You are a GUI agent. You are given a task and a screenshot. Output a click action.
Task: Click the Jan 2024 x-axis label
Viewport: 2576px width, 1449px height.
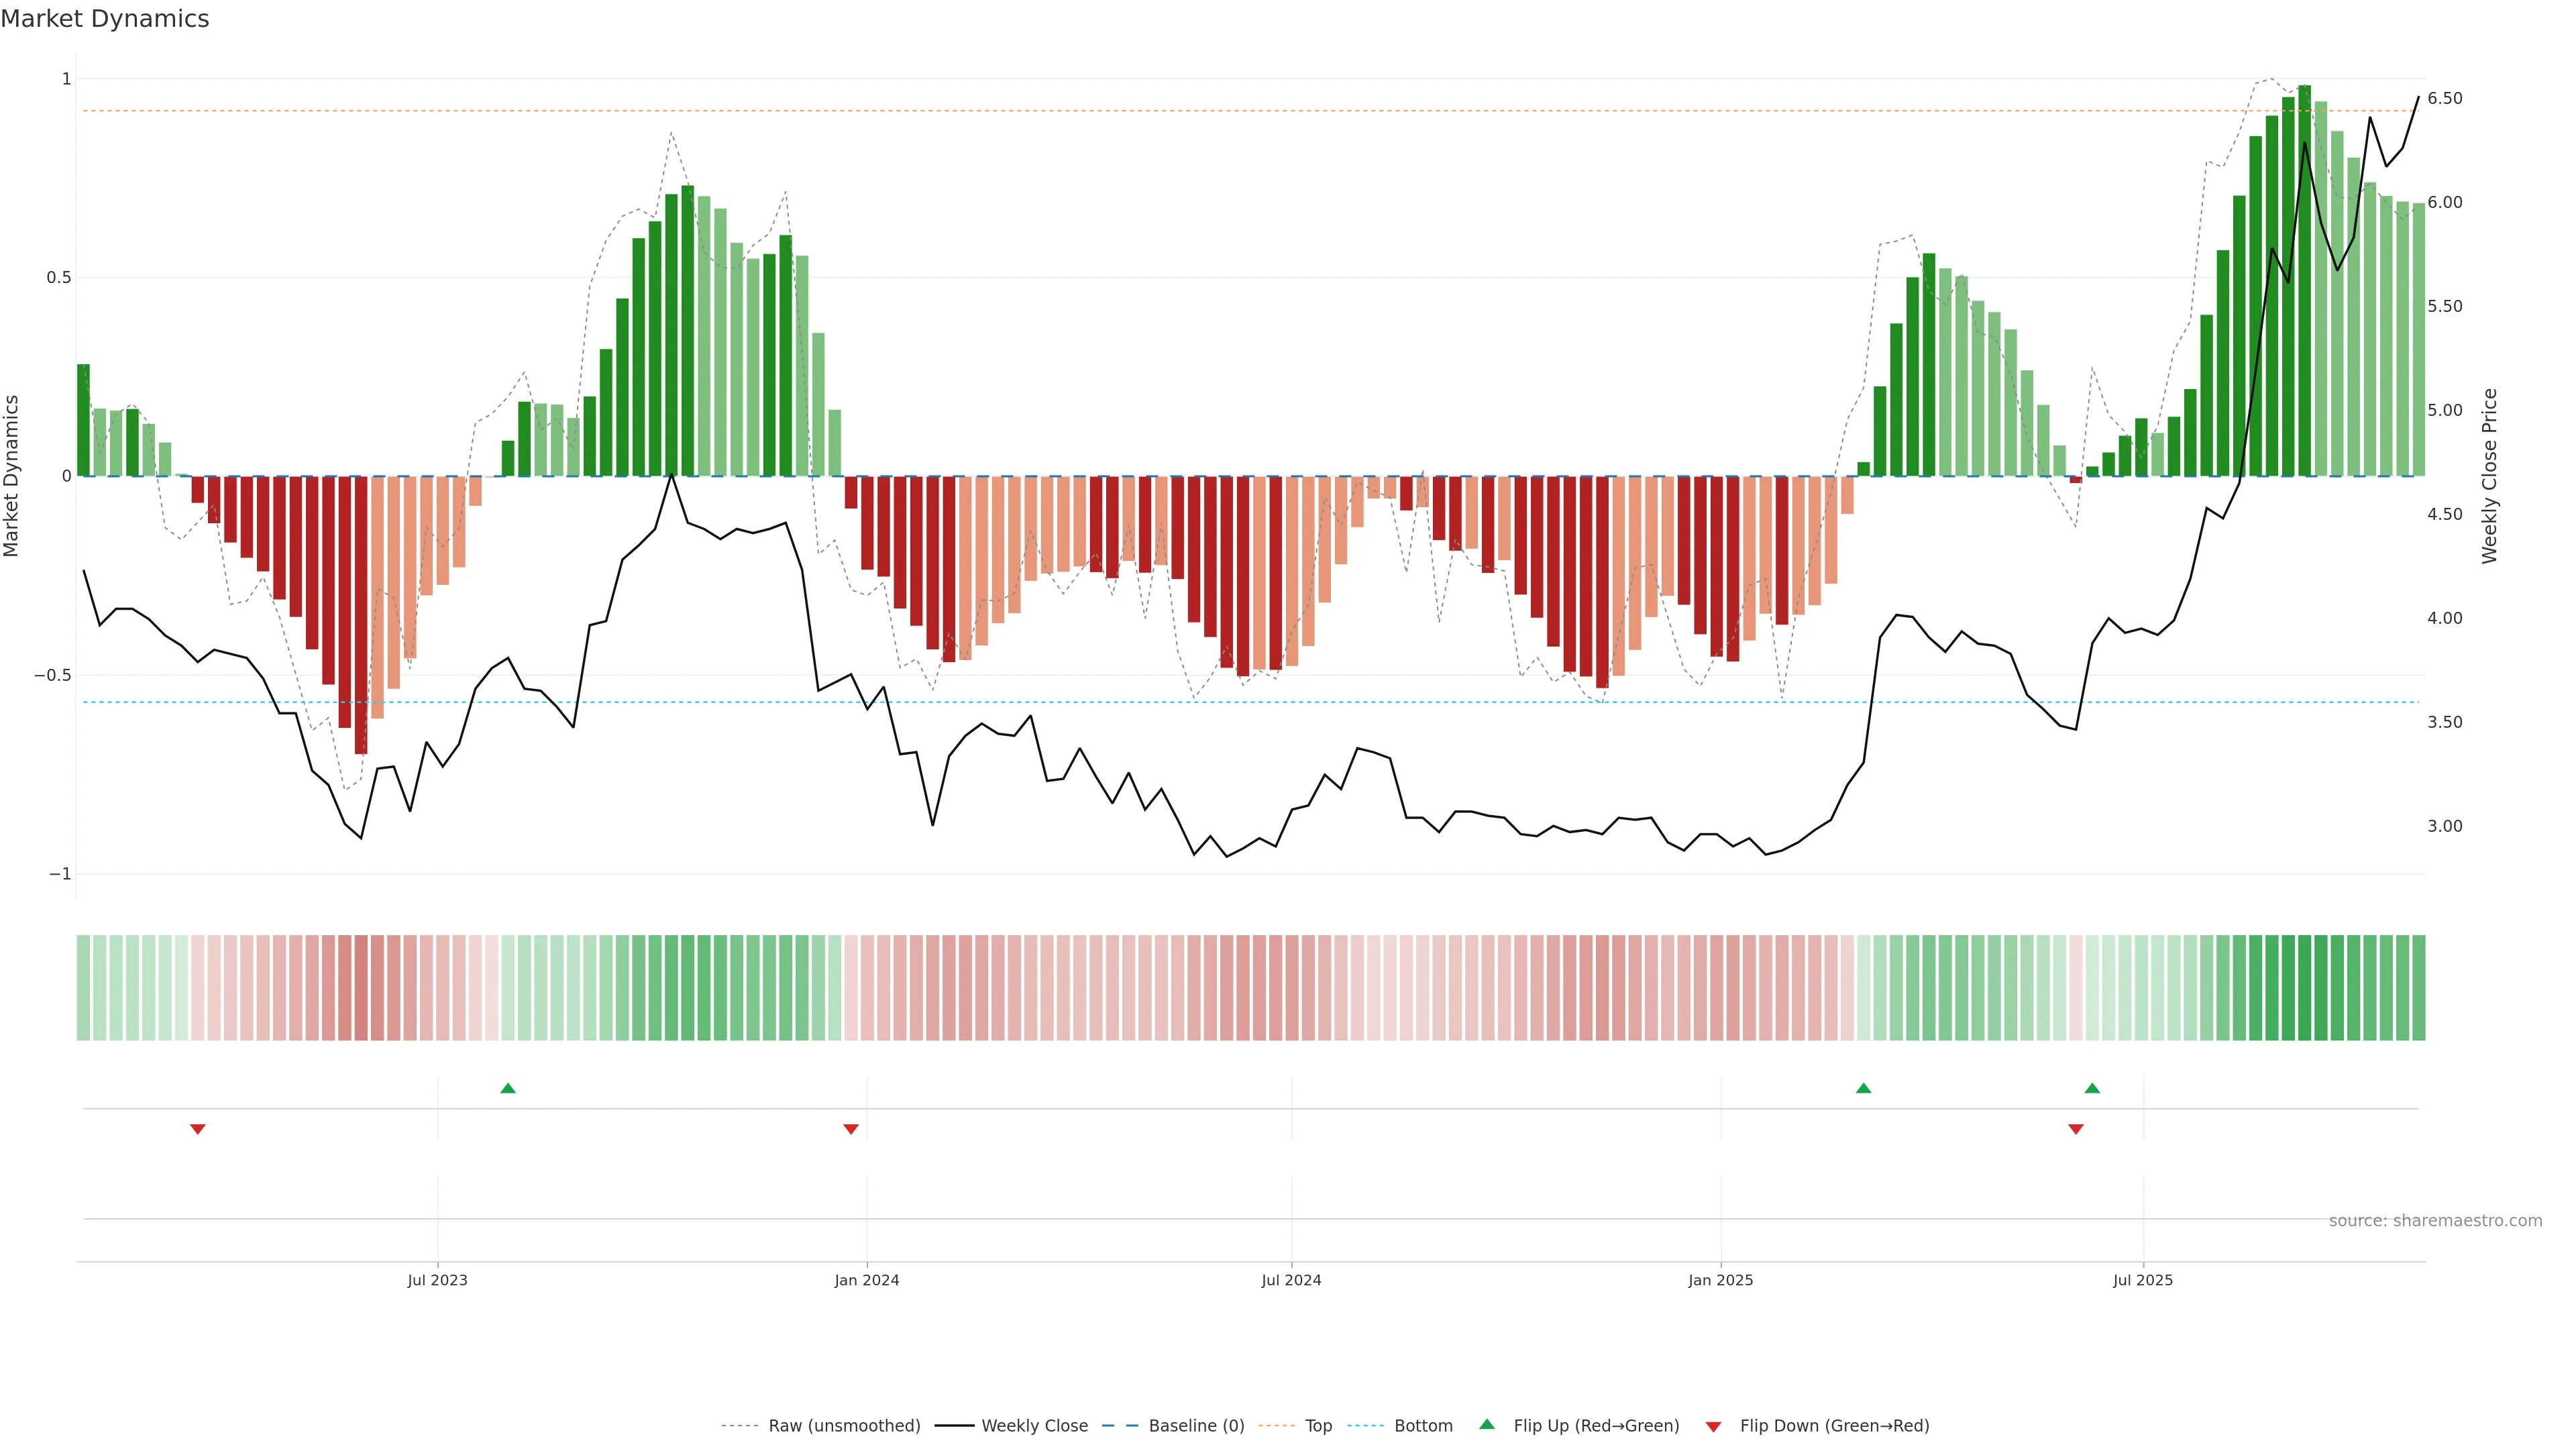tap(867, 1280)
